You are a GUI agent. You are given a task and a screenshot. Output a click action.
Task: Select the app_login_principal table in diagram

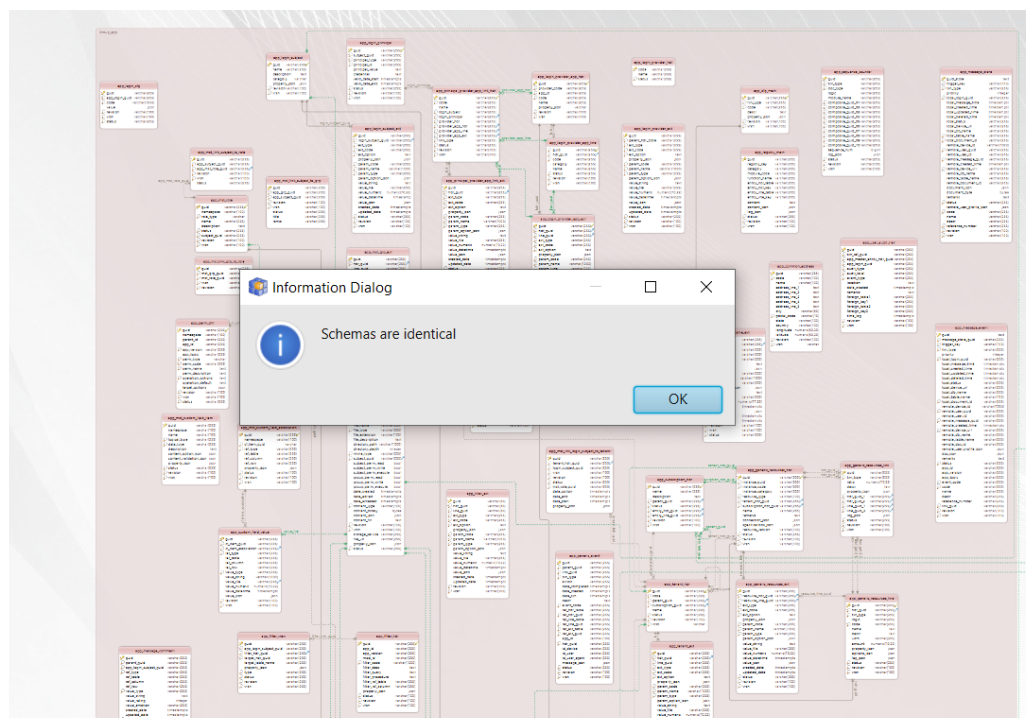[376, 72]
